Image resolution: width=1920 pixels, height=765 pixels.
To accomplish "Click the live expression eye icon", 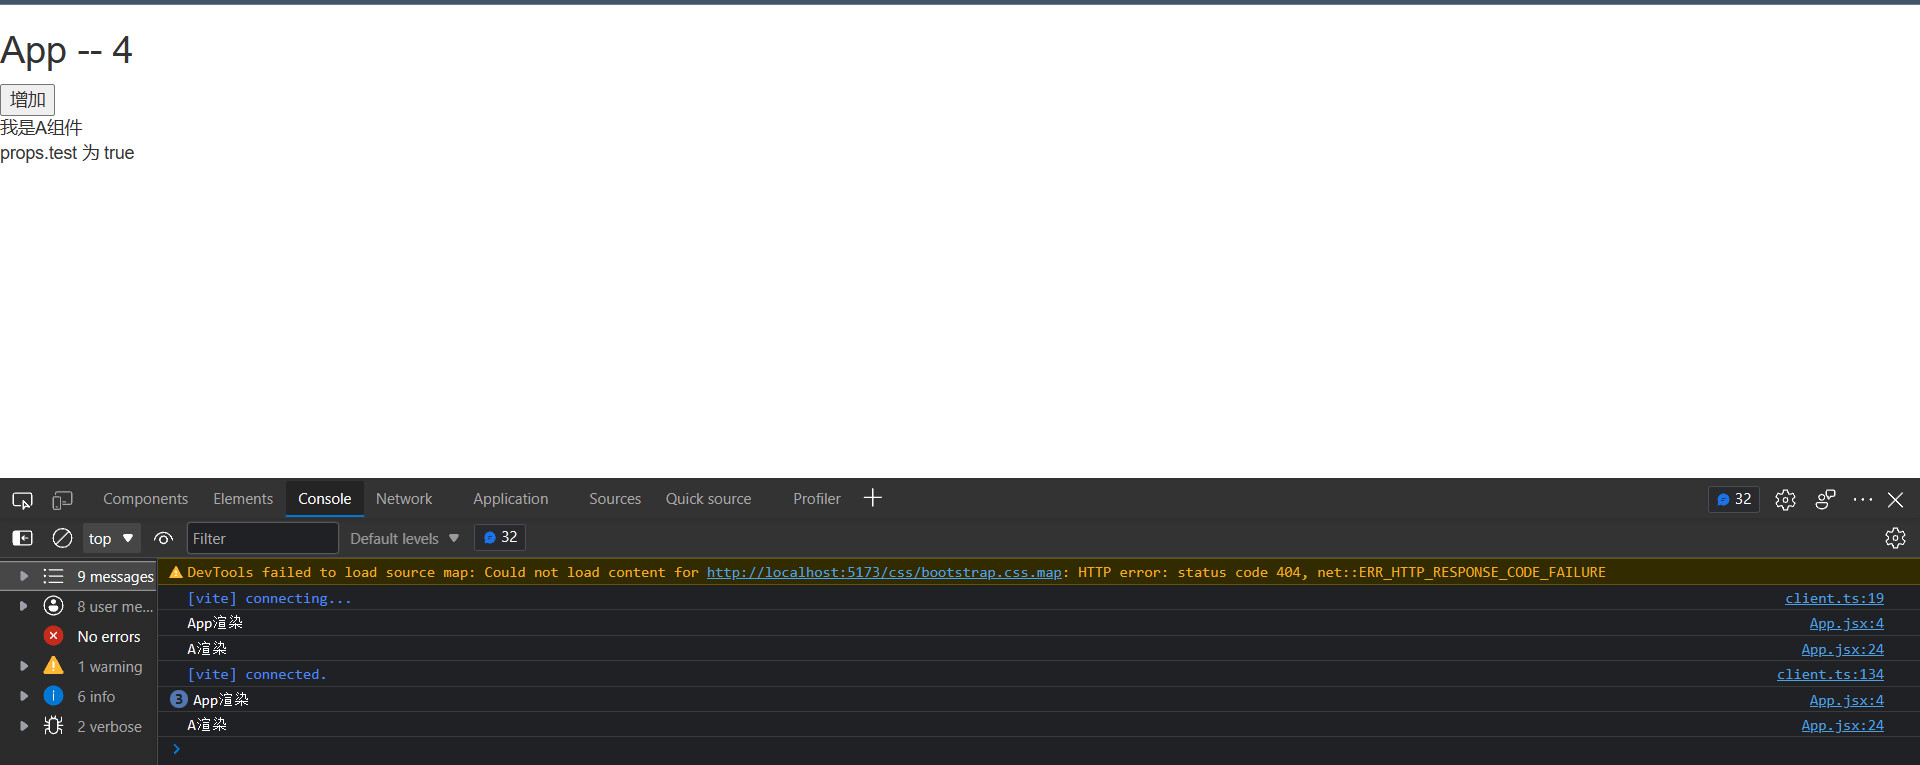I will pyautogui.click(x=164, y=538).
